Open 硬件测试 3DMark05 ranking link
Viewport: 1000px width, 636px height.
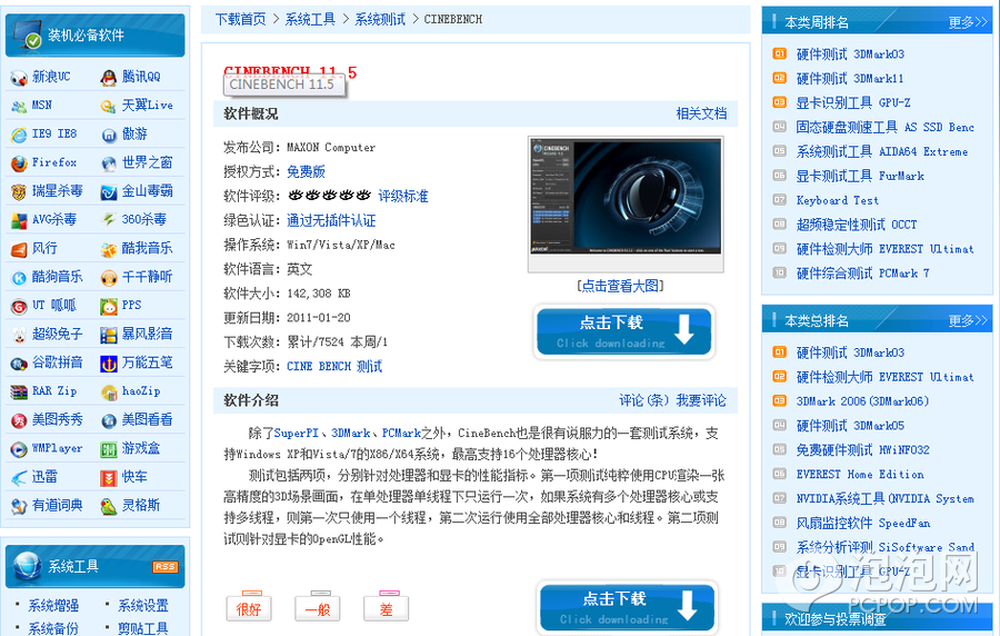[850, 425]
